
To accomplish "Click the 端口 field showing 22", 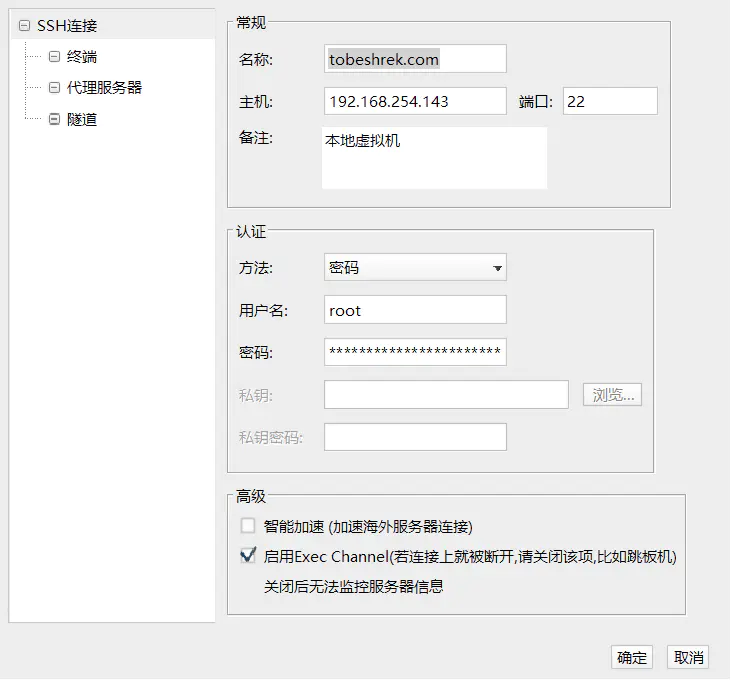I will [610, 101].
